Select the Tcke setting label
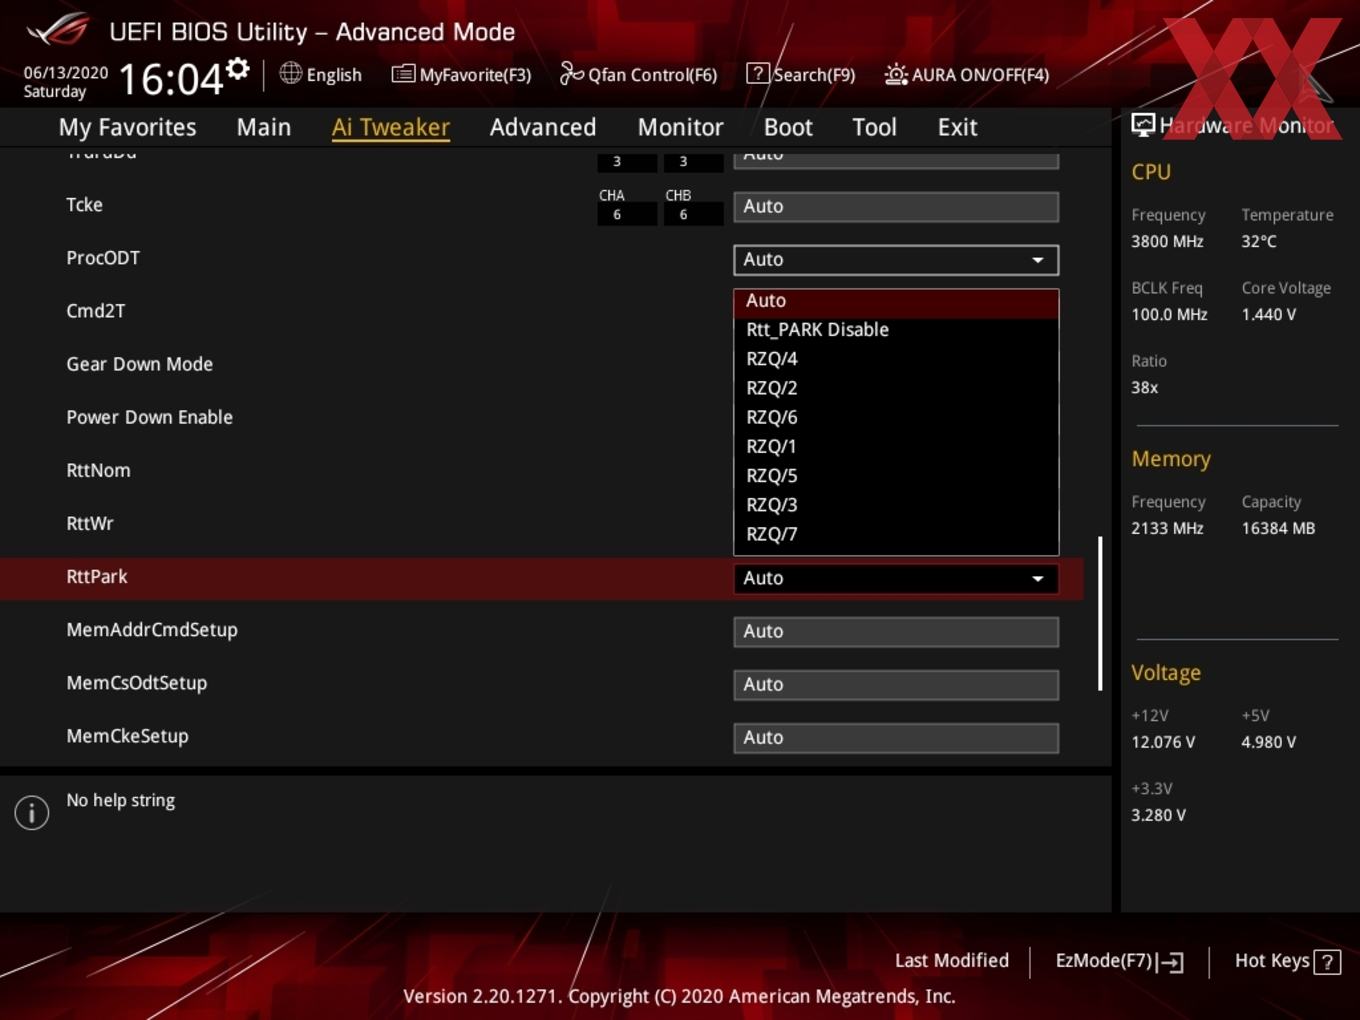 pyautogui.click(x=84, y=205)
